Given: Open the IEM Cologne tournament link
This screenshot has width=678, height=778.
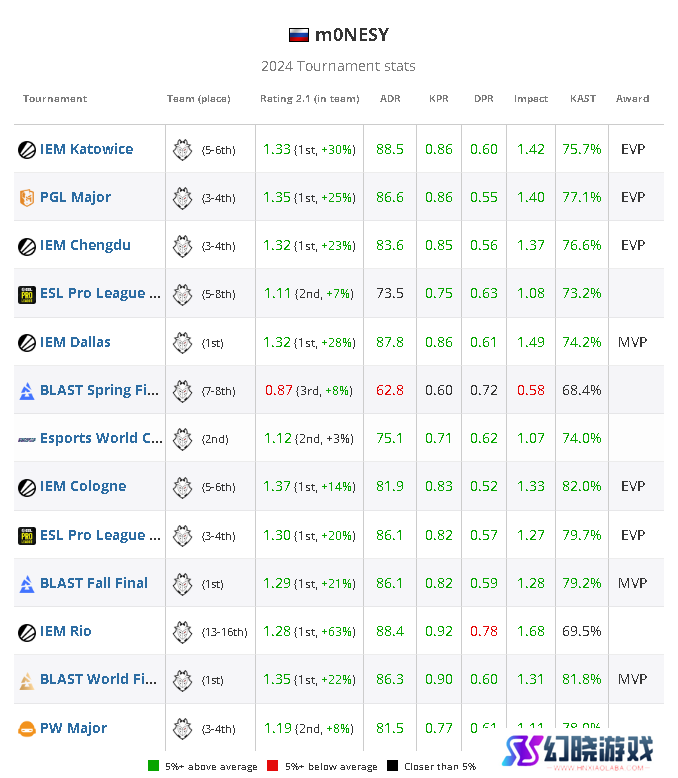Looking at the screenshot, I should [83, 486].
